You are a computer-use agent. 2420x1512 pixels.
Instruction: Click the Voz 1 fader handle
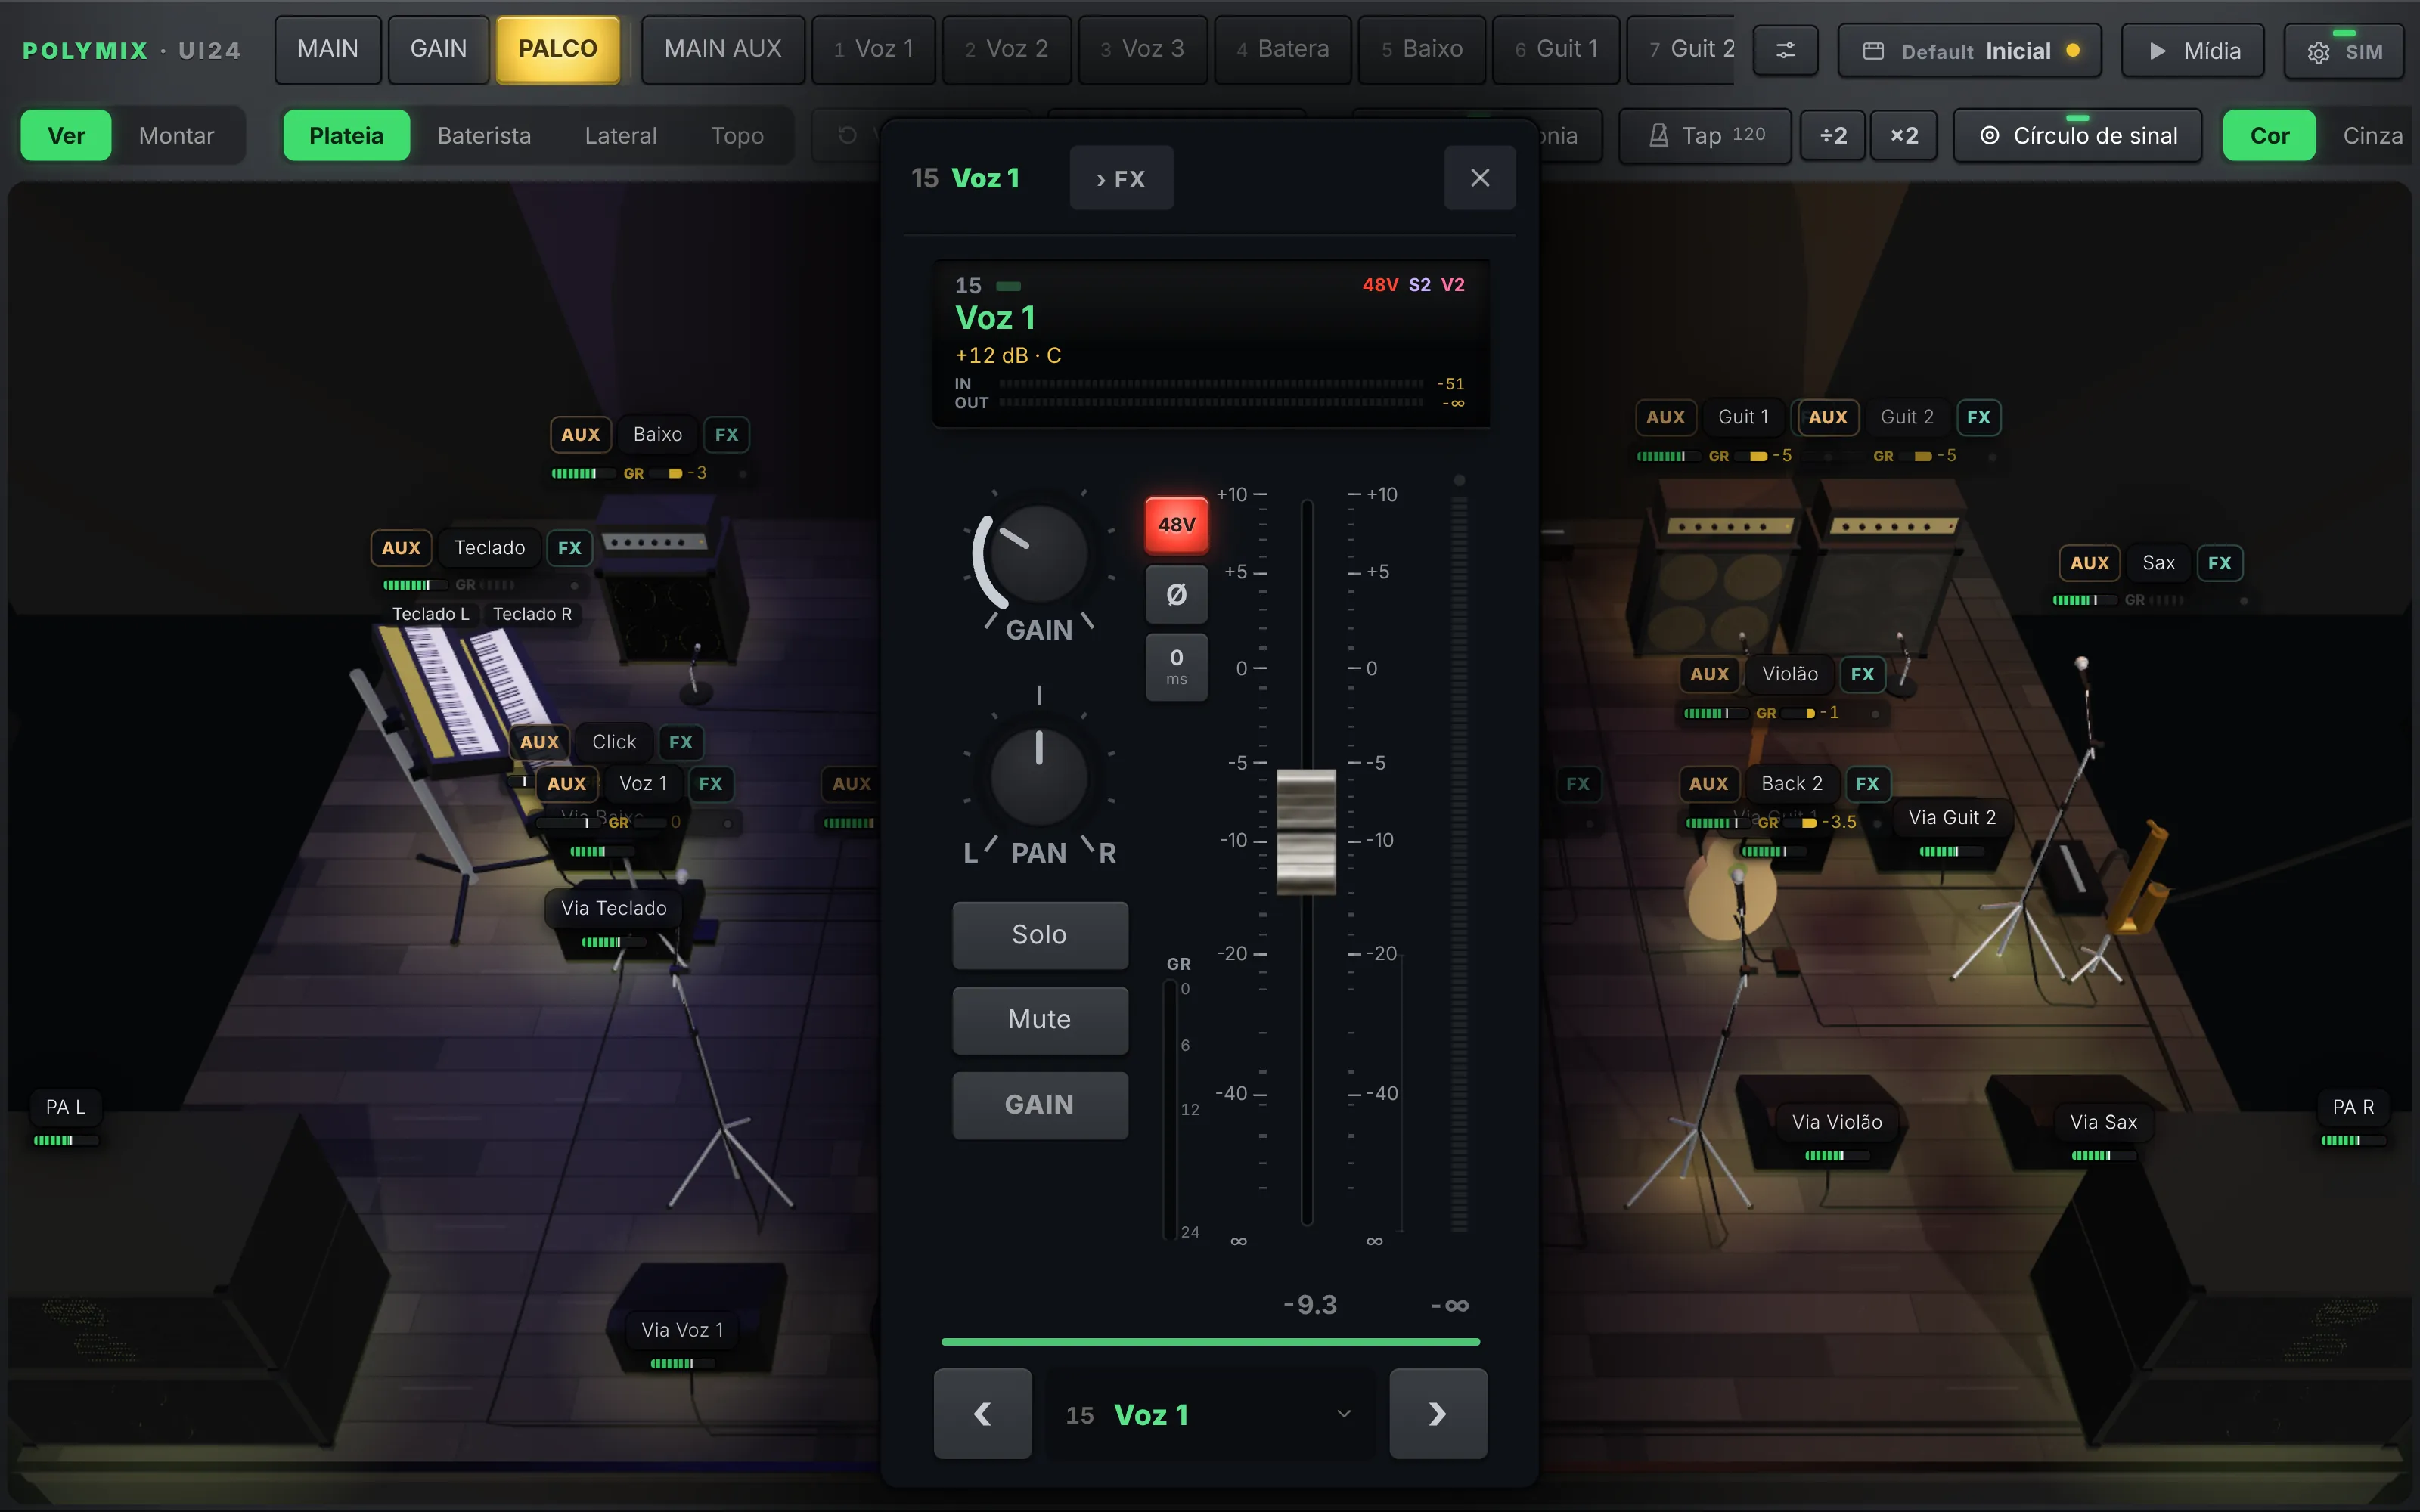[1306, 831]
